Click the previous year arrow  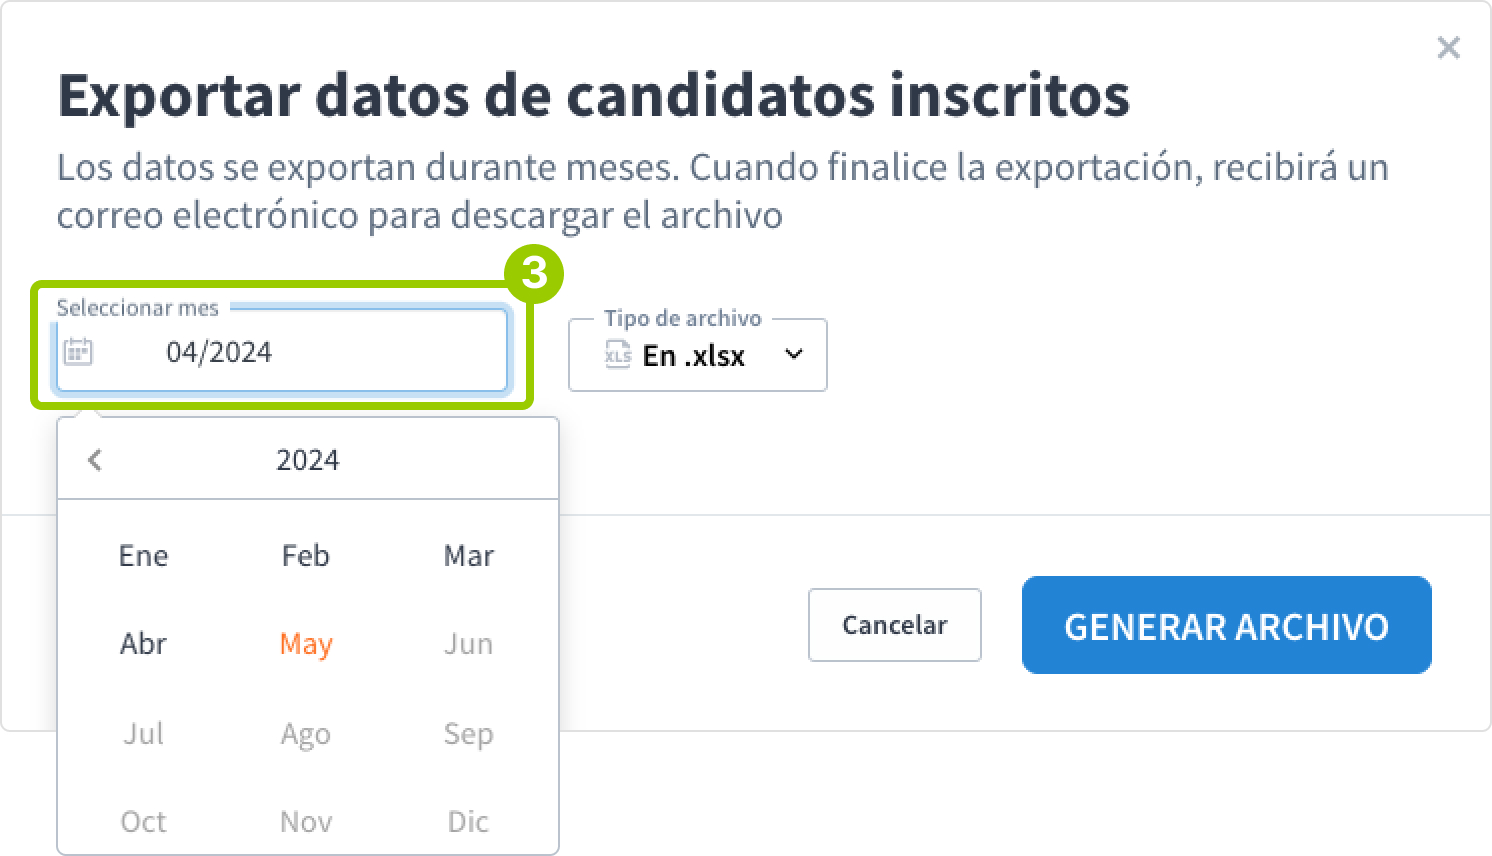pyautogui.click(x=95, y=460)
